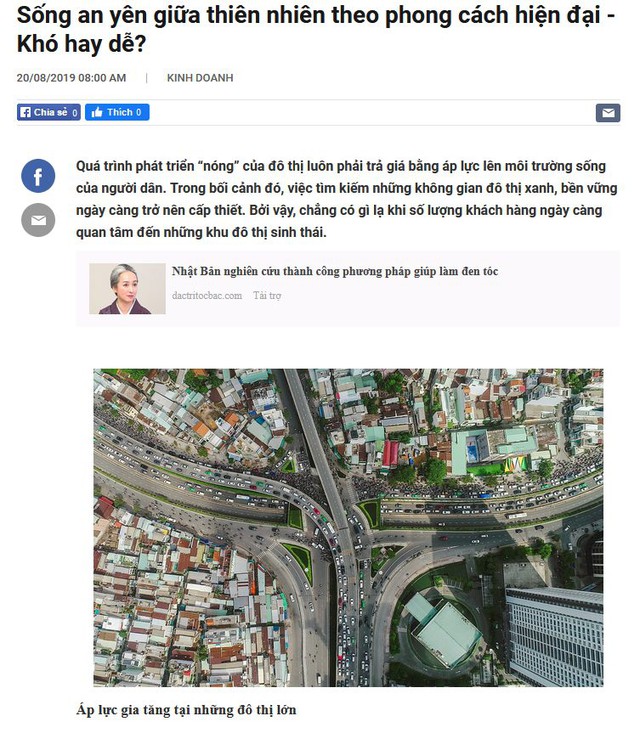Click the article headline Sống an yên
Image resolution: width=640 pixels, height=733 pixels.
(316, 29)
